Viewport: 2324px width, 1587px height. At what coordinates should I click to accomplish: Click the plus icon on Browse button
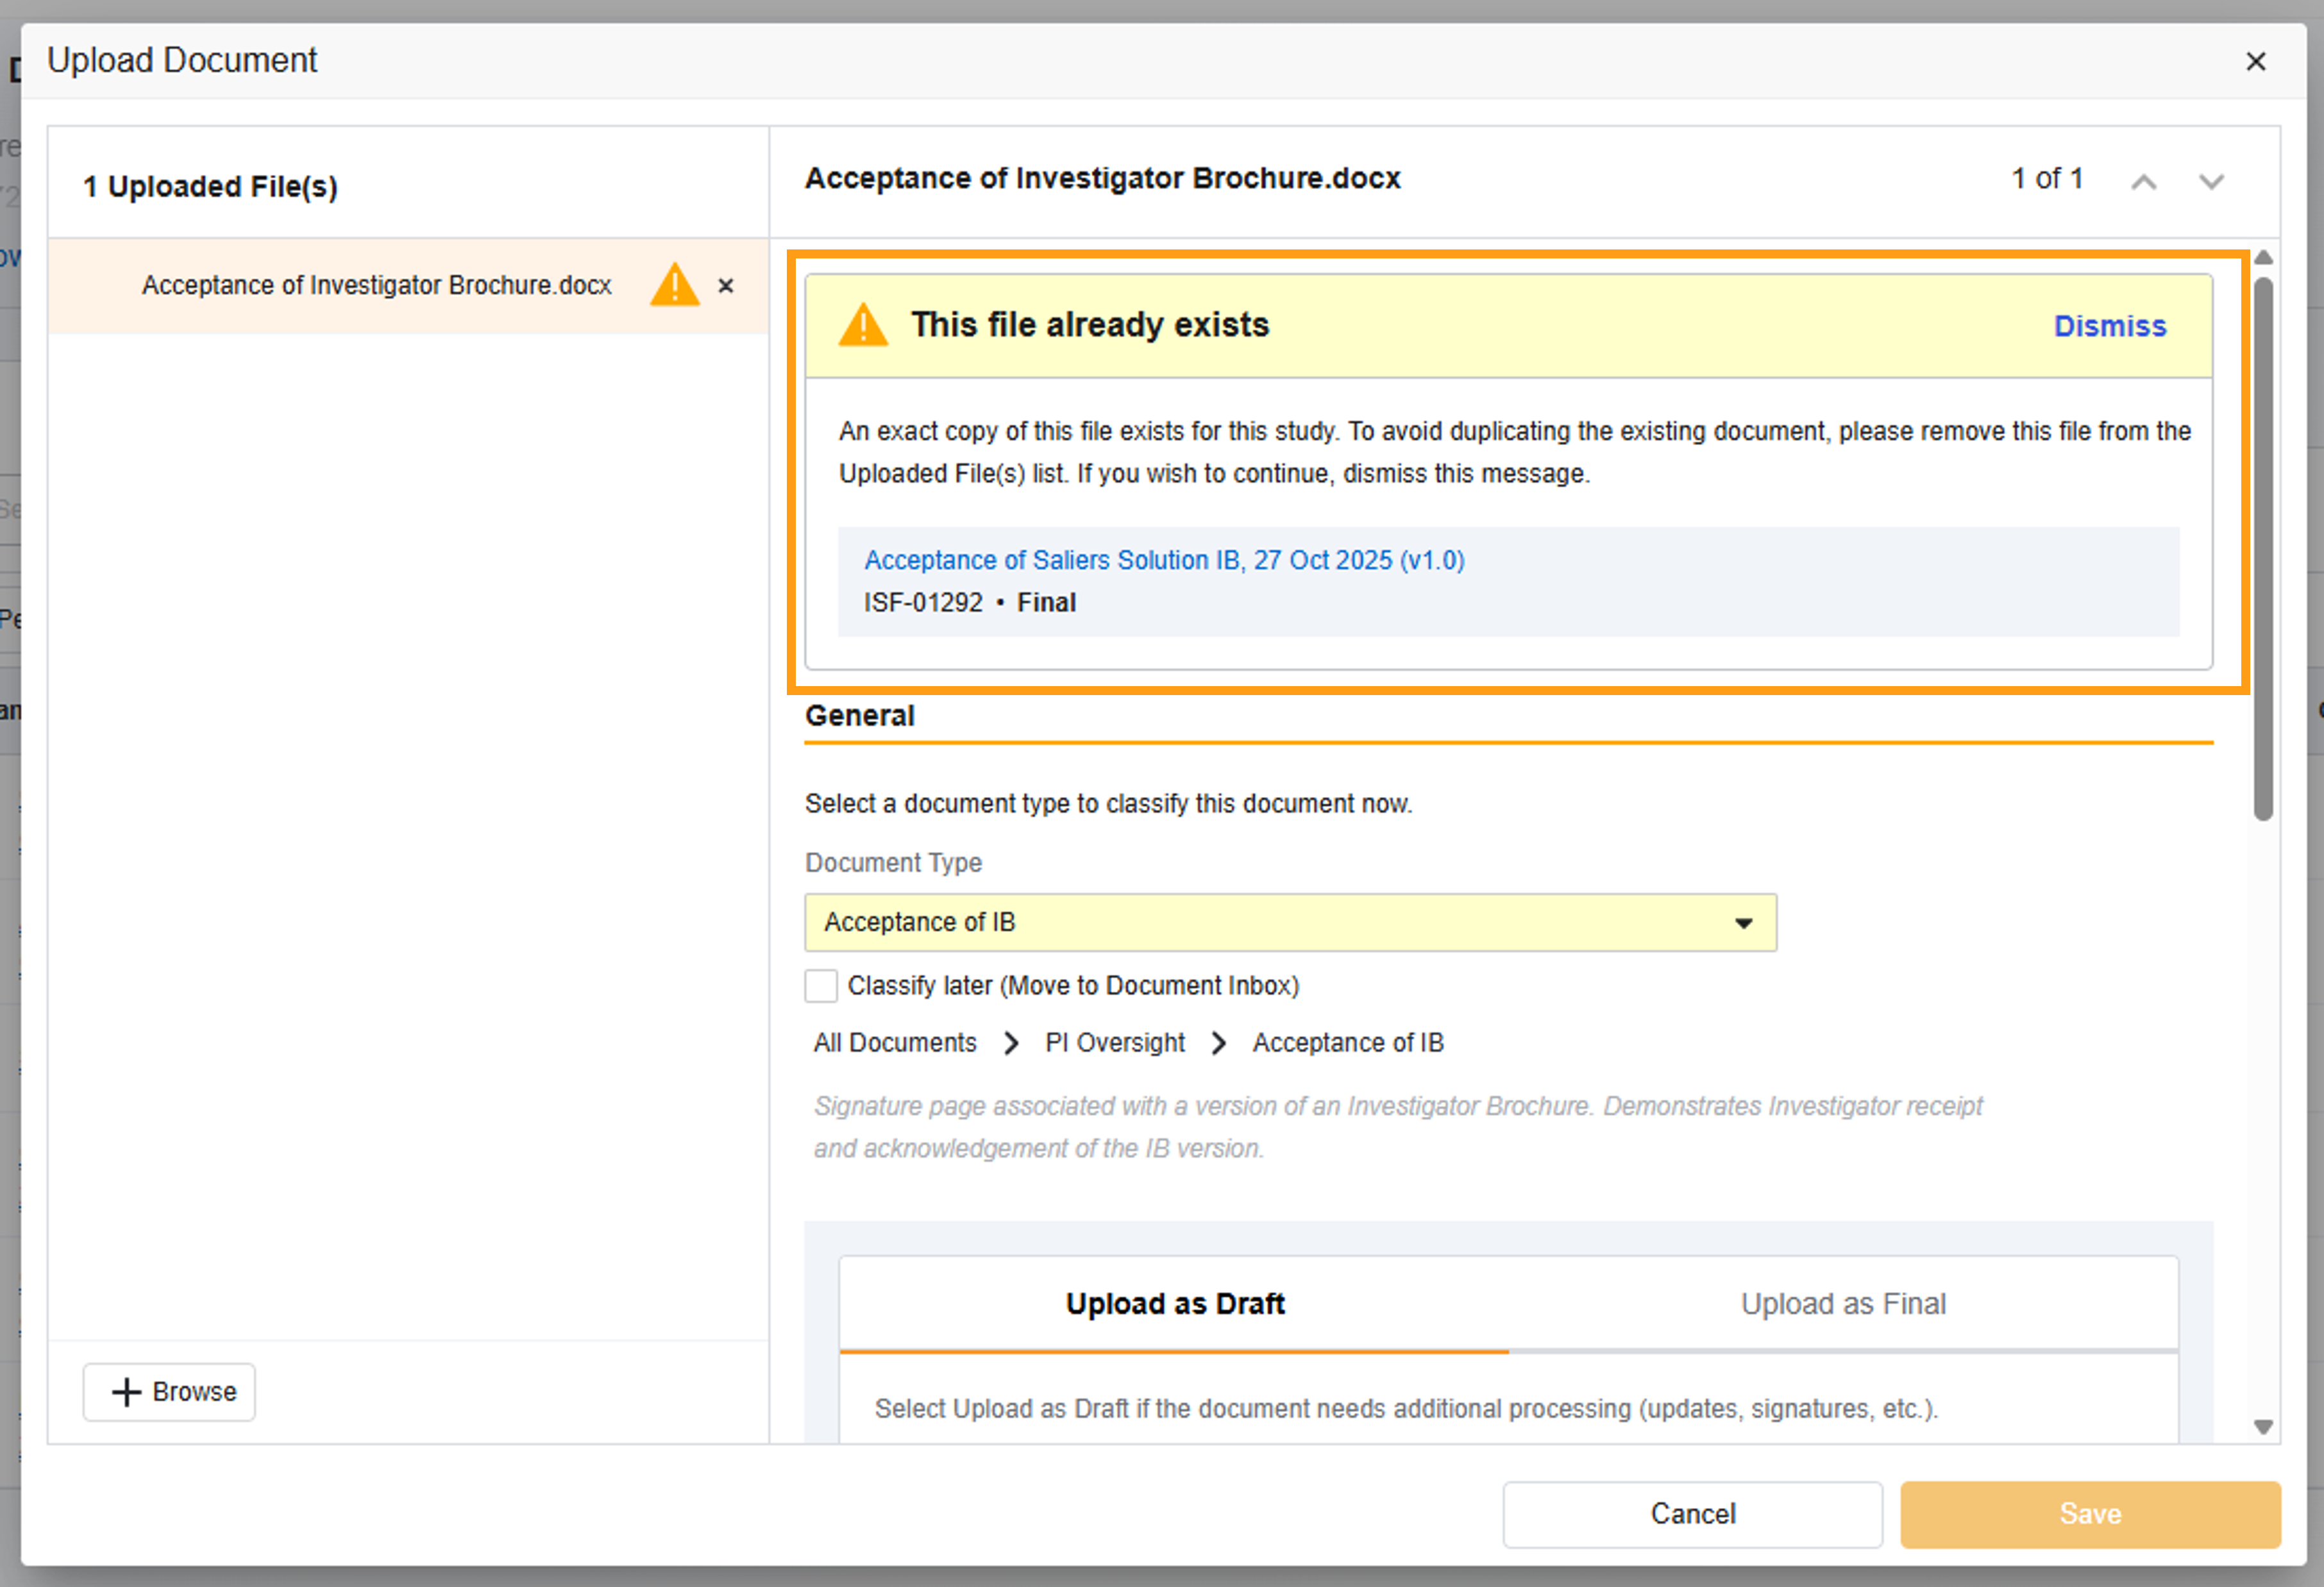pyautogui.click(x=126, y=1392)
